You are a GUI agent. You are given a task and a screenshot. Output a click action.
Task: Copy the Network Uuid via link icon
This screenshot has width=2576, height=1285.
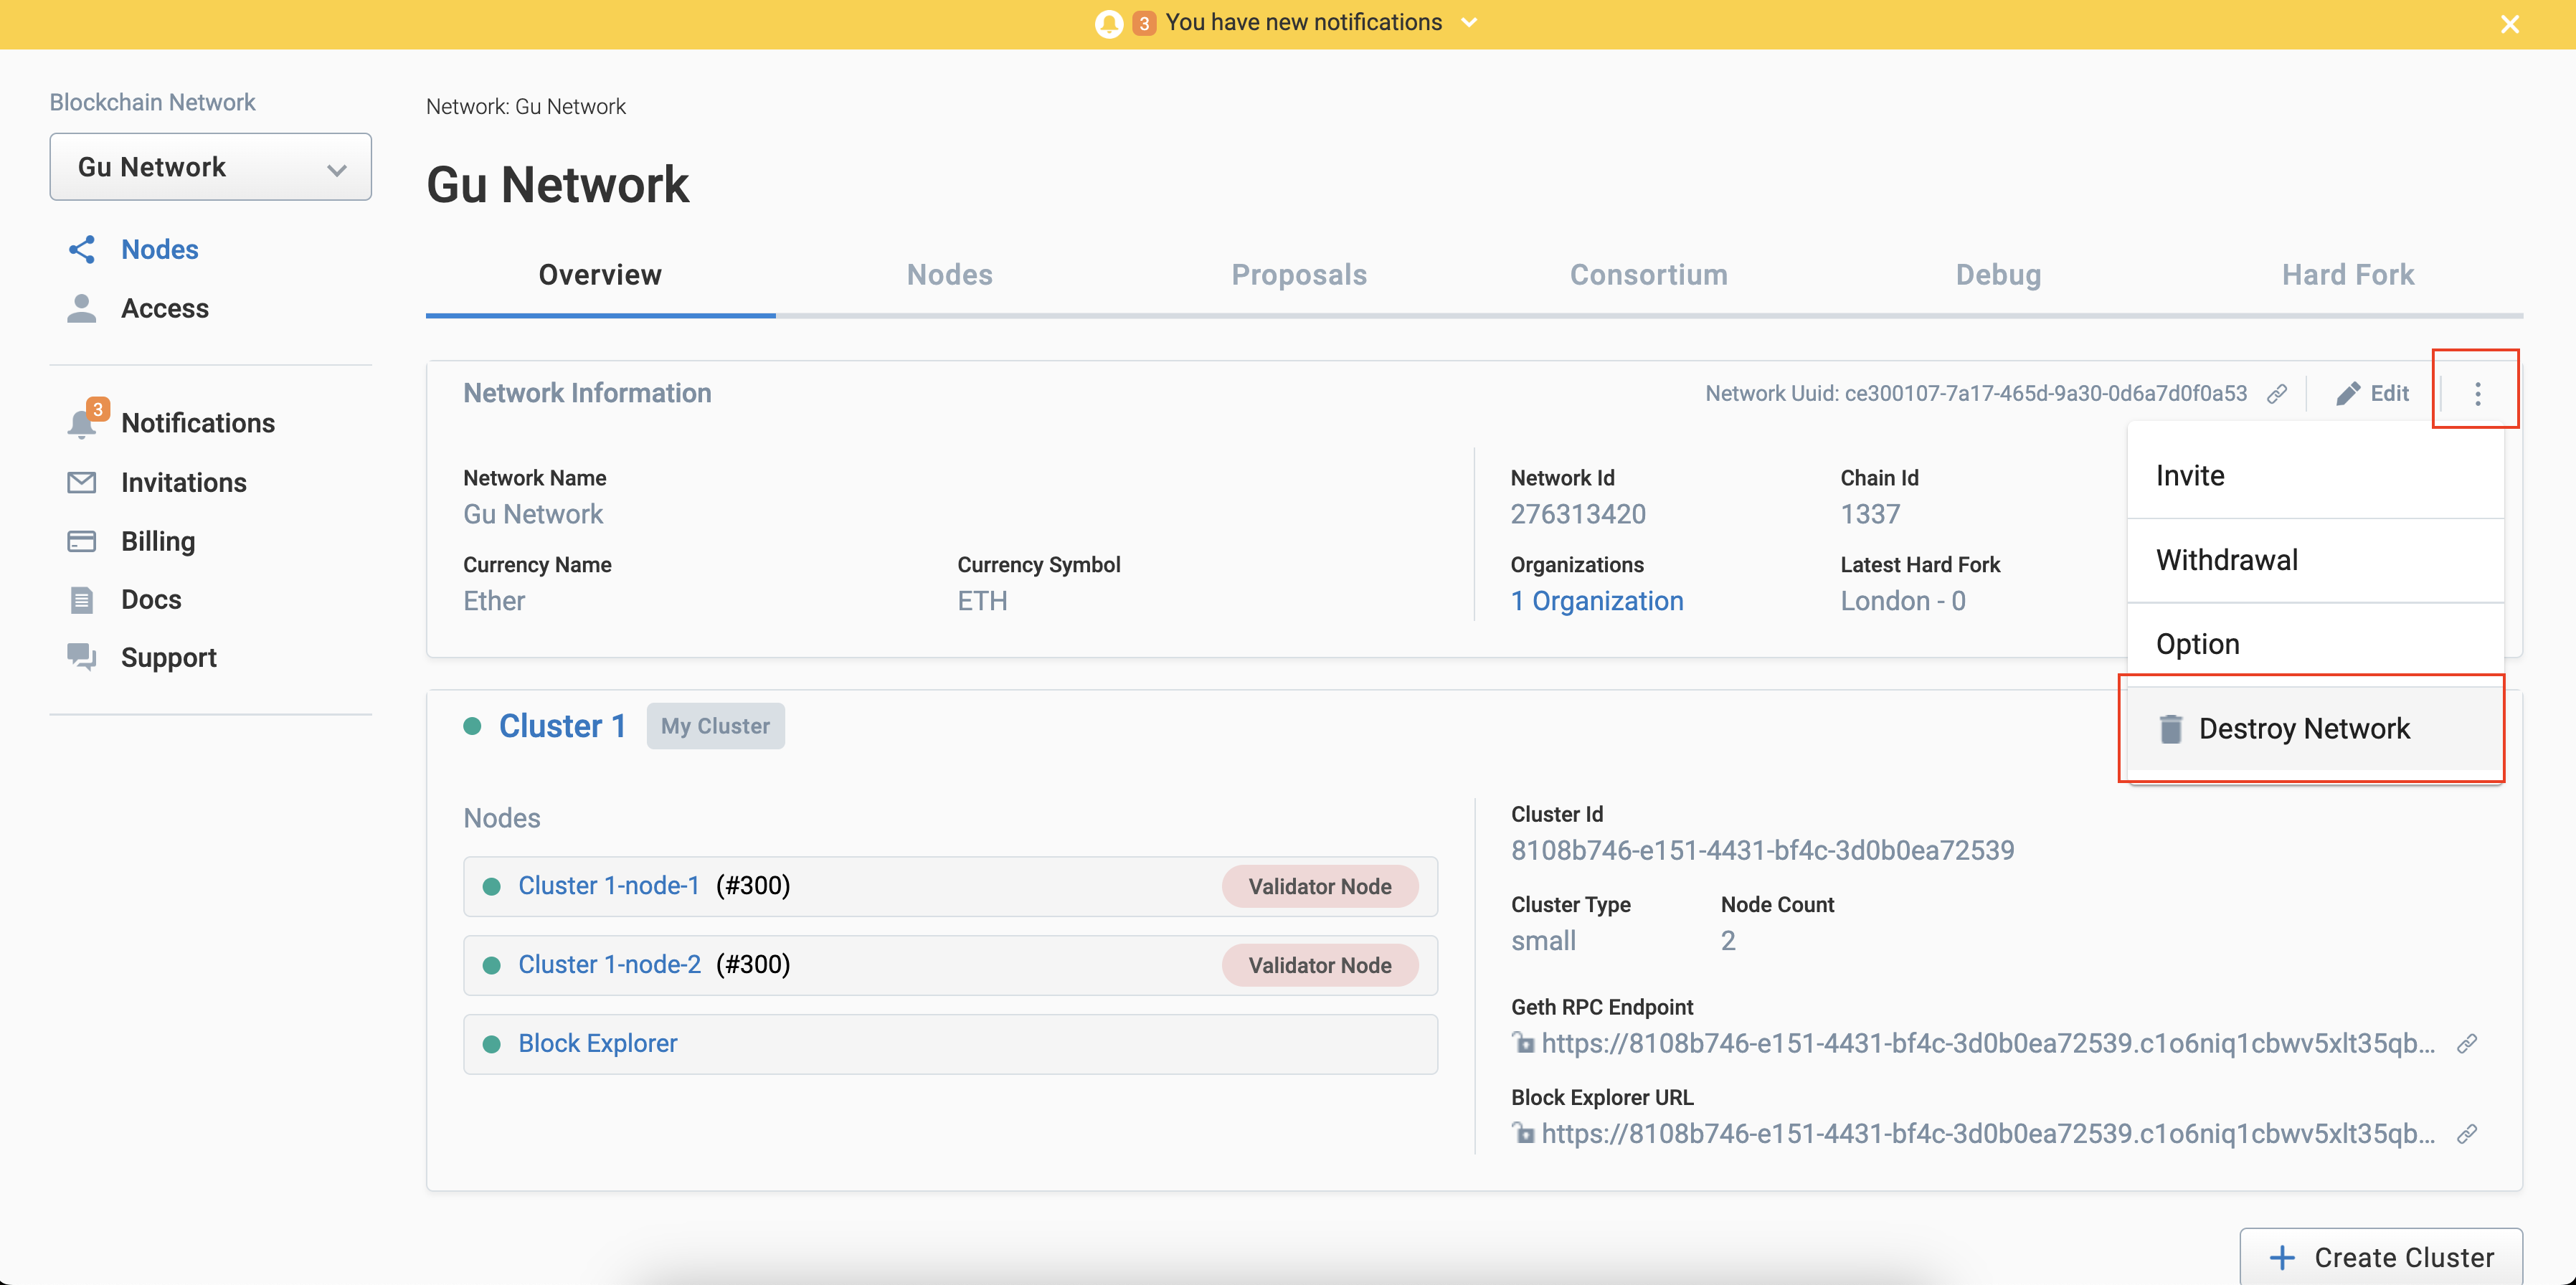pos(2277,394)
